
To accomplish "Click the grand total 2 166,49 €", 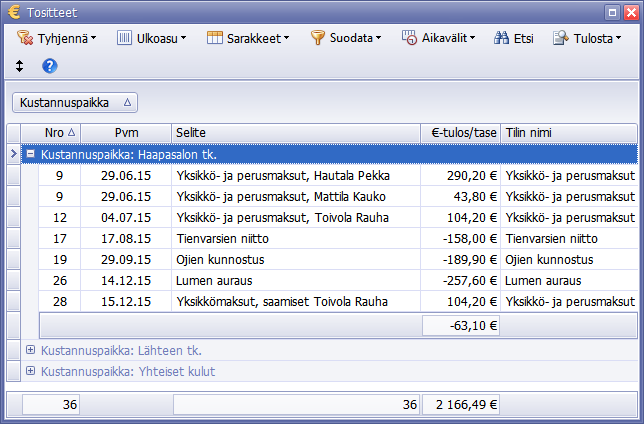I will (461, 405).
